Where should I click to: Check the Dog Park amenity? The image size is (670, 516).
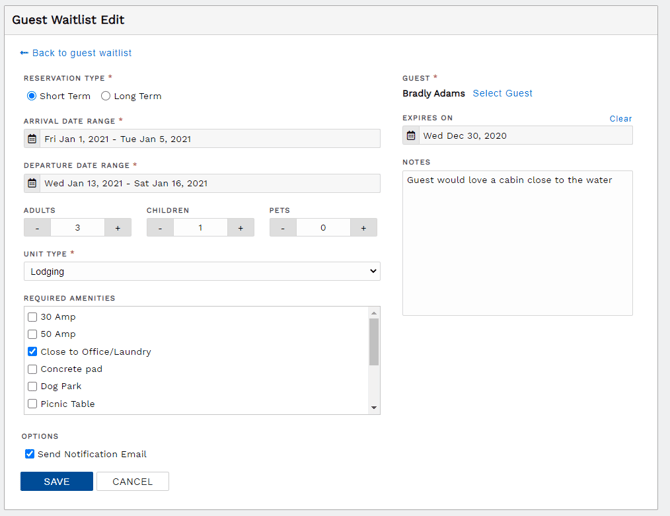32,386
